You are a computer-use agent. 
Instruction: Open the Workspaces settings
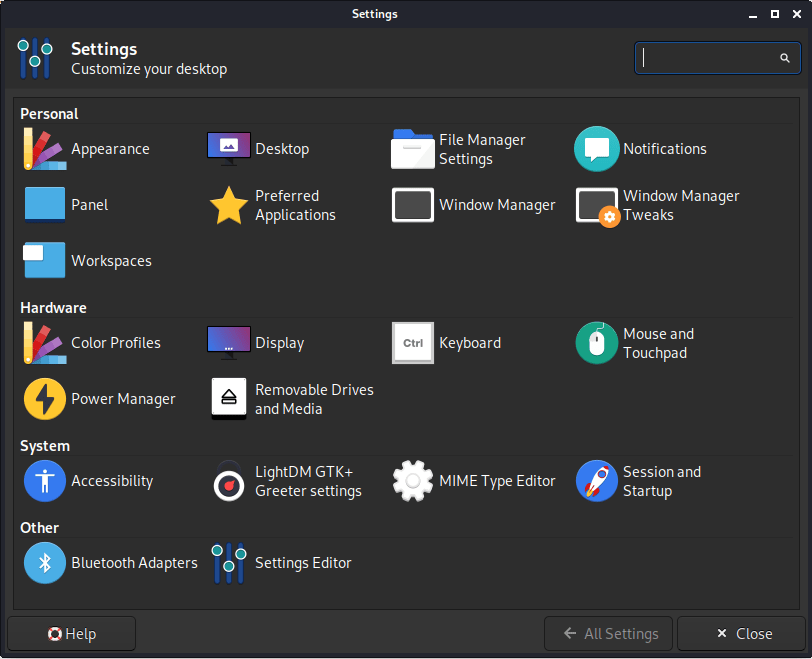[45, 261]
